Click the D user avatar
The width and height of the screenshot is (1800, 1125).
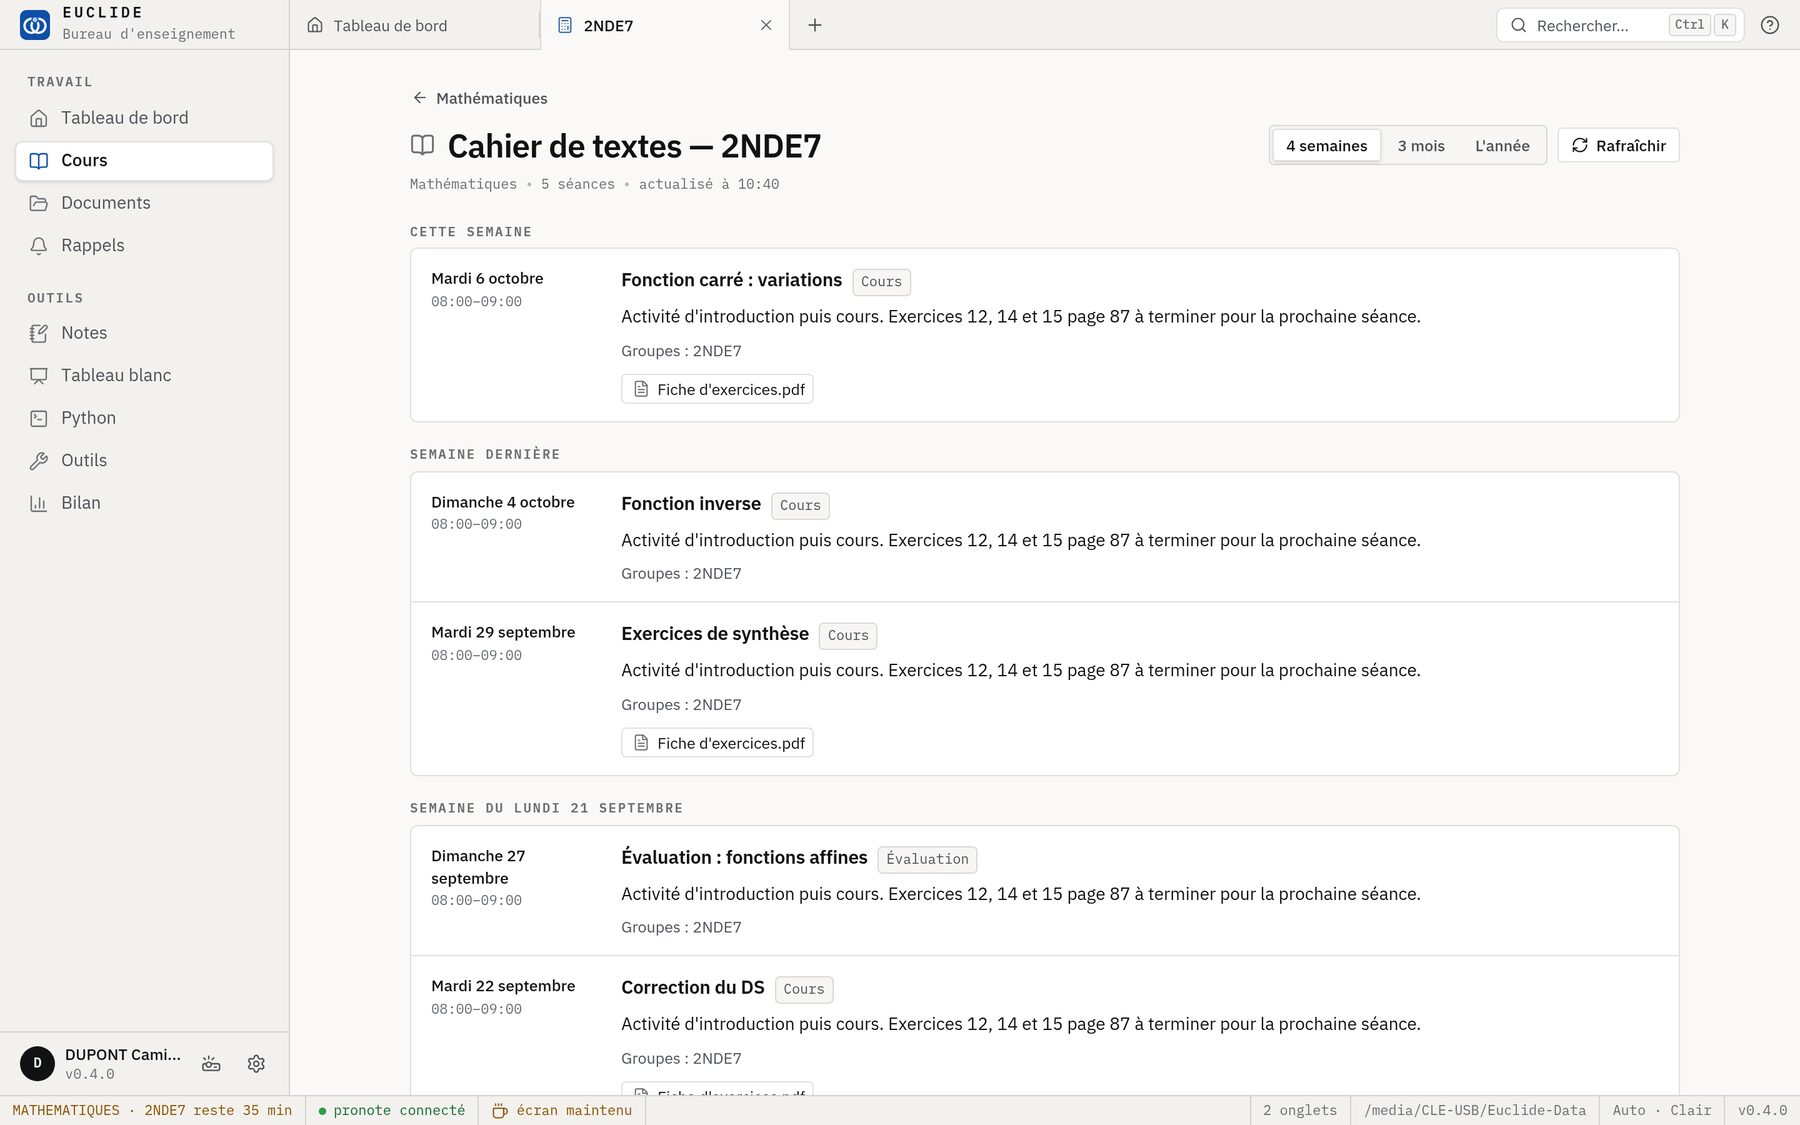(38, 1064)
